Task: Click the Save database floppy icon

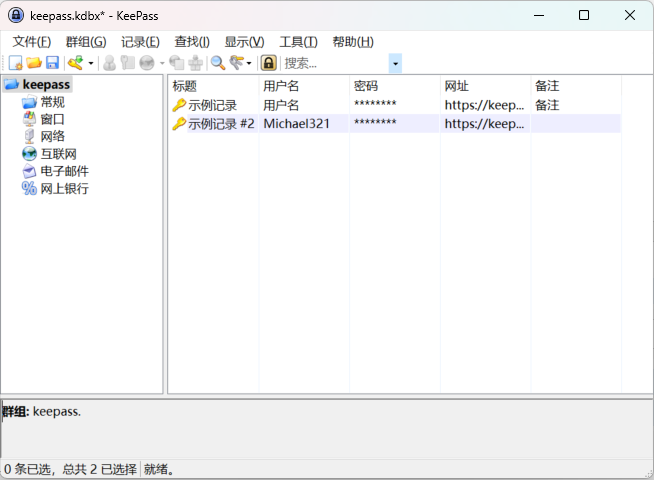Action: (x=53, y=63)
